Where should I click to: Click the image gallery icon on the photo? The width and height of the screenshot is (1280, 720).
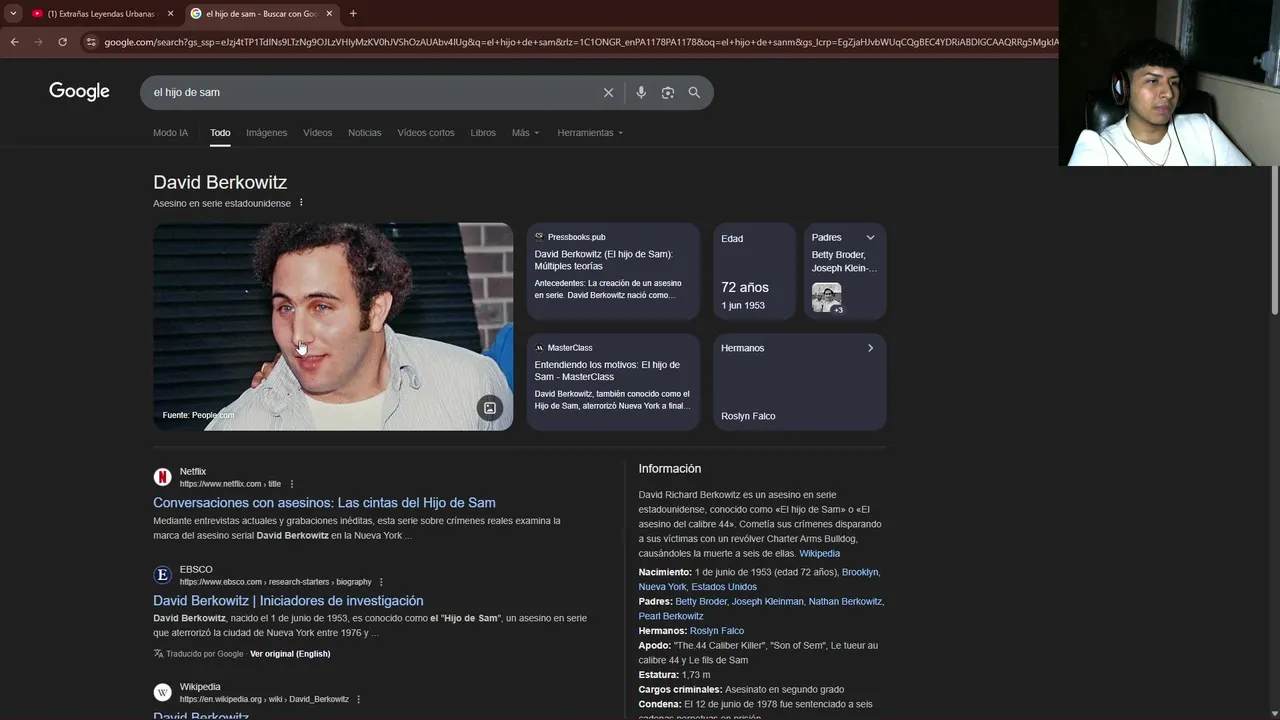click(x=490, y=408)
